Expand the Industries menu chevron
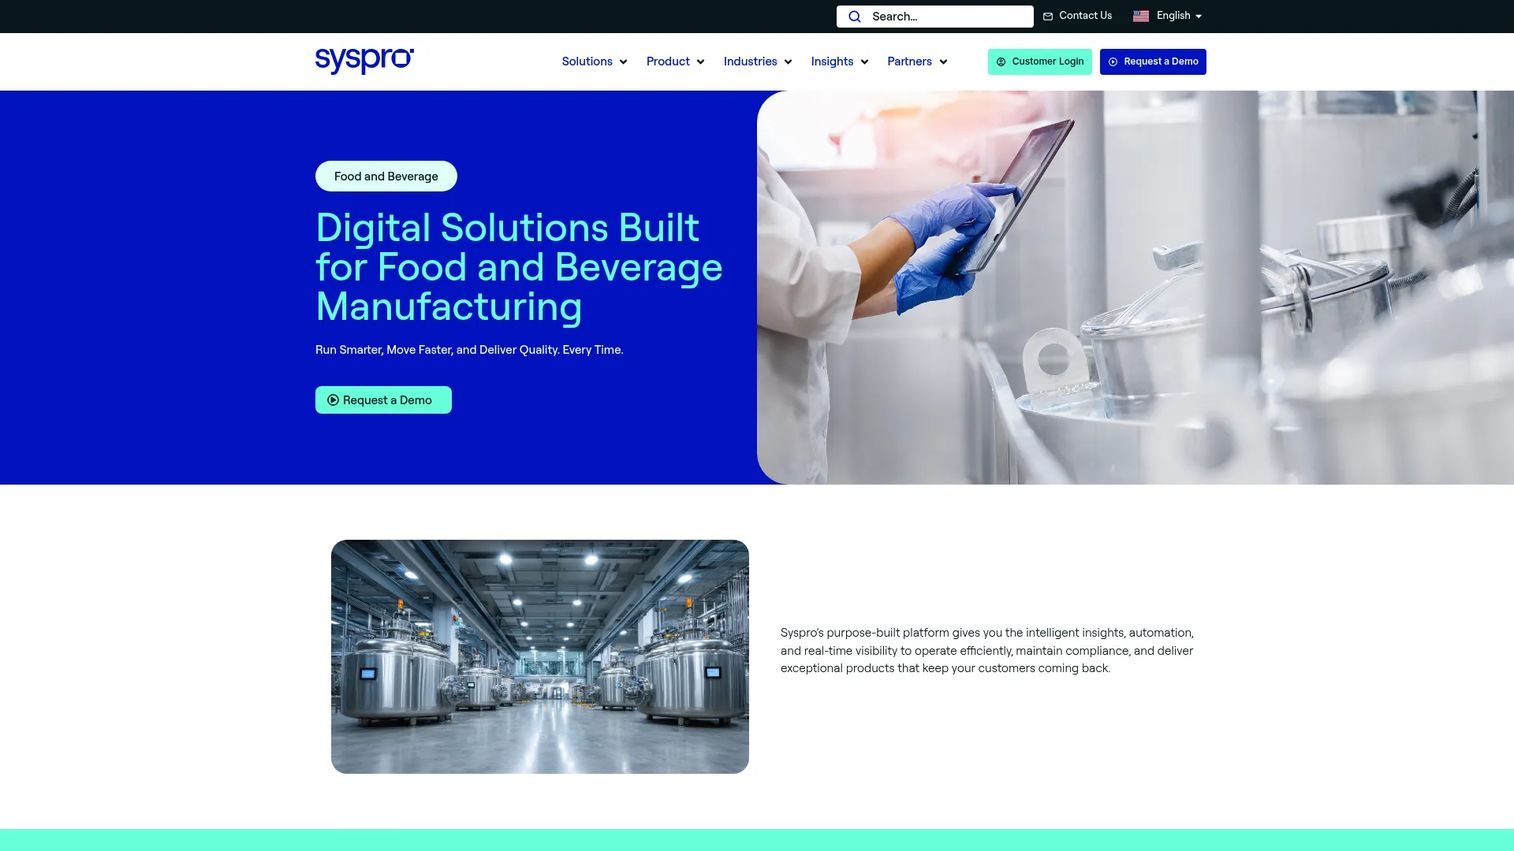1514x851 pixels. pos(788,62)
